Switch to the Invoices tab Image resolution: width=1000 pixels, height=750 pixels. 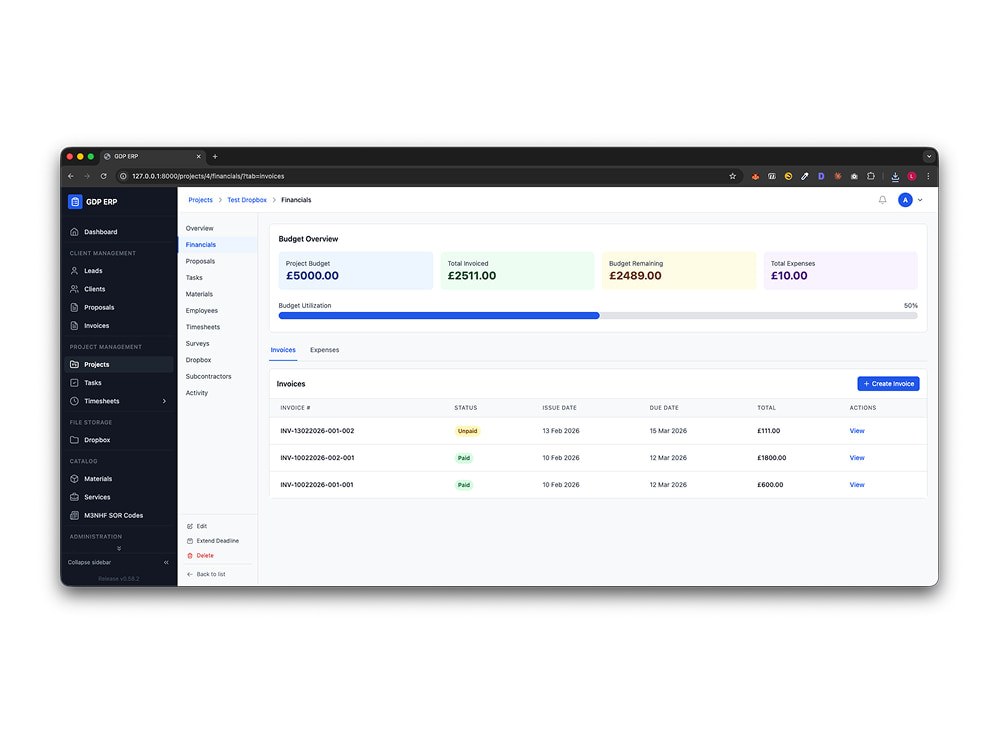coord(283,350)
